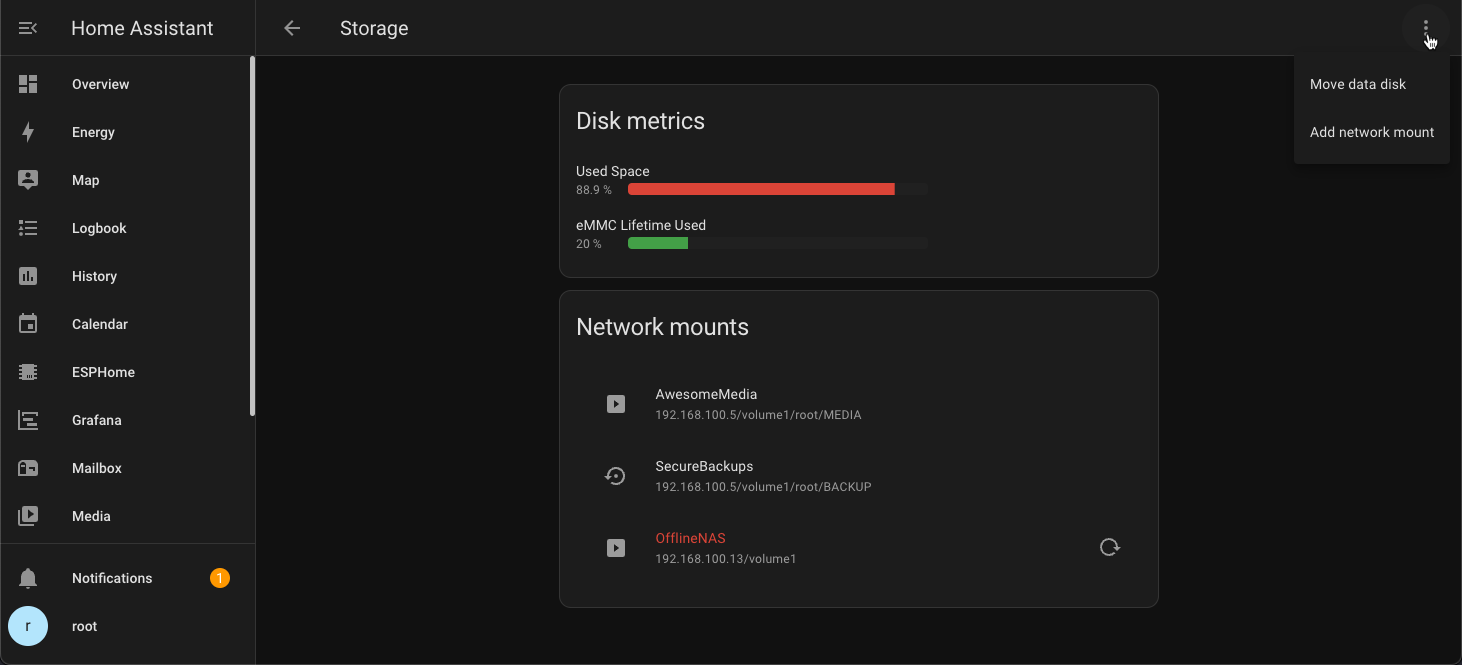This screenshot has width=1462, height=665.
Task: Click the Notifications bell icon
Action: click(28, 578)
